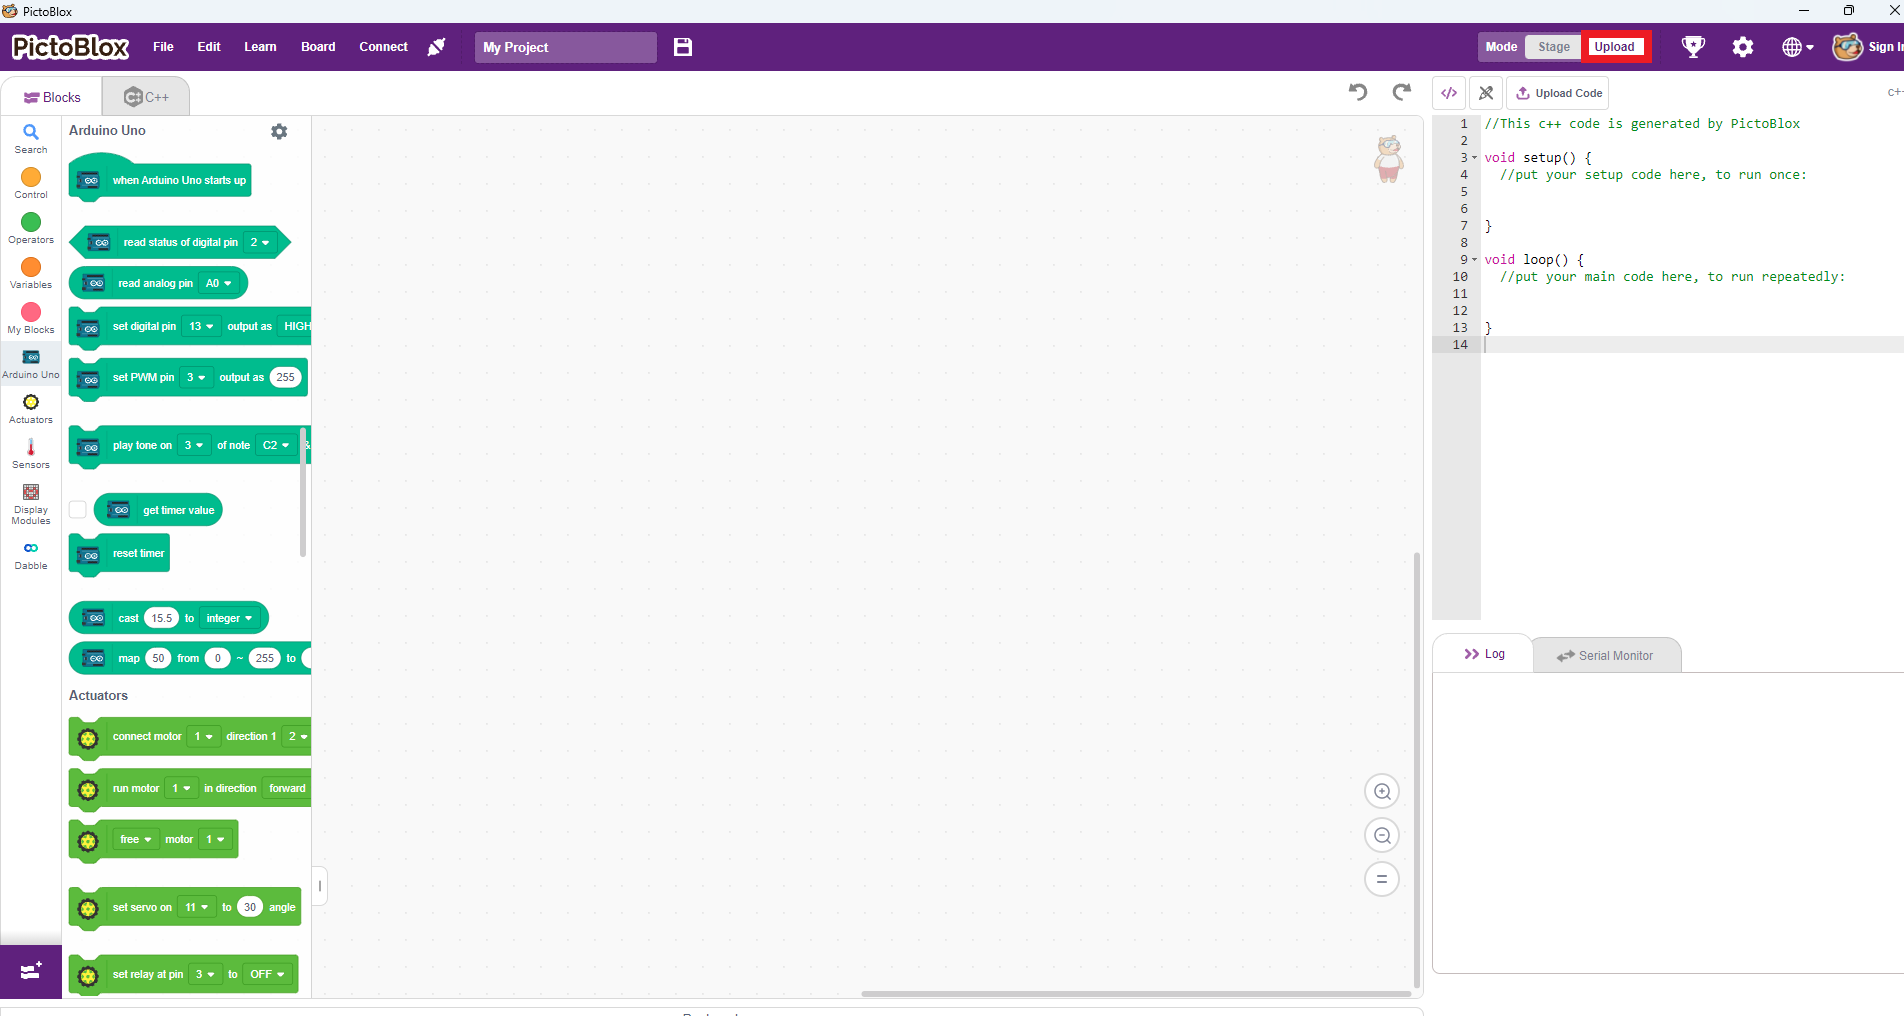
Task: Click the save project icon
Action: (x=683, y=47)
